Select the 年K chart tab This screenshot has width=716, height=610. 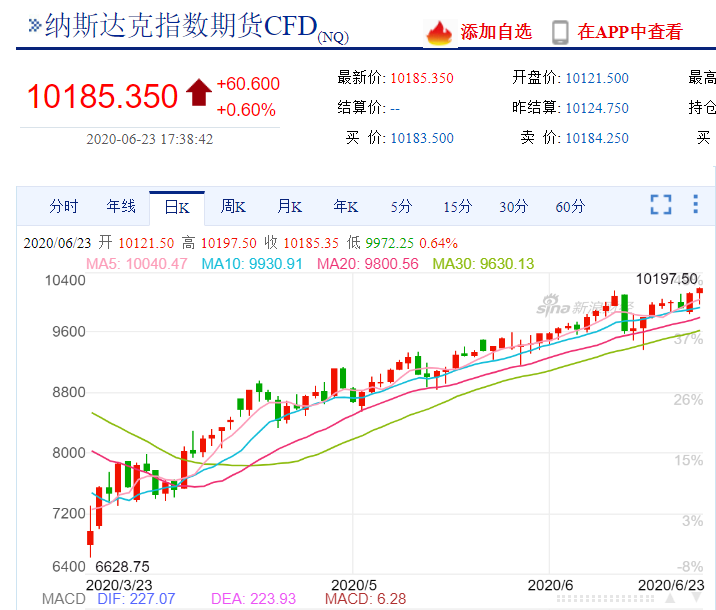346,206
